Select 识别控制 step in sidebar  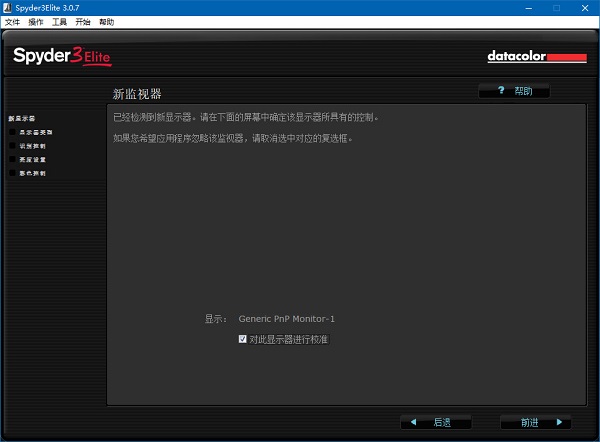32,146
